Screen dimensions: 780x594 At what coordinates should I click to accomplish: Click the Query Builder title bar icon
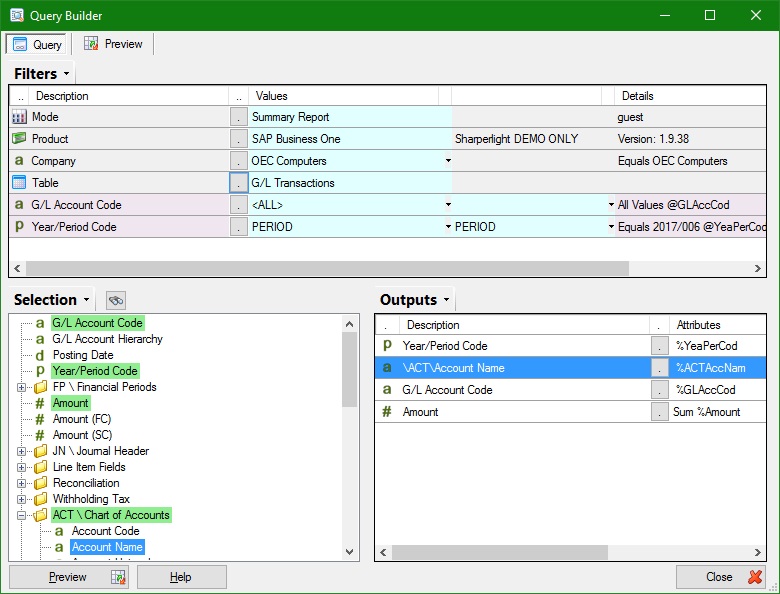click(16, 16)
